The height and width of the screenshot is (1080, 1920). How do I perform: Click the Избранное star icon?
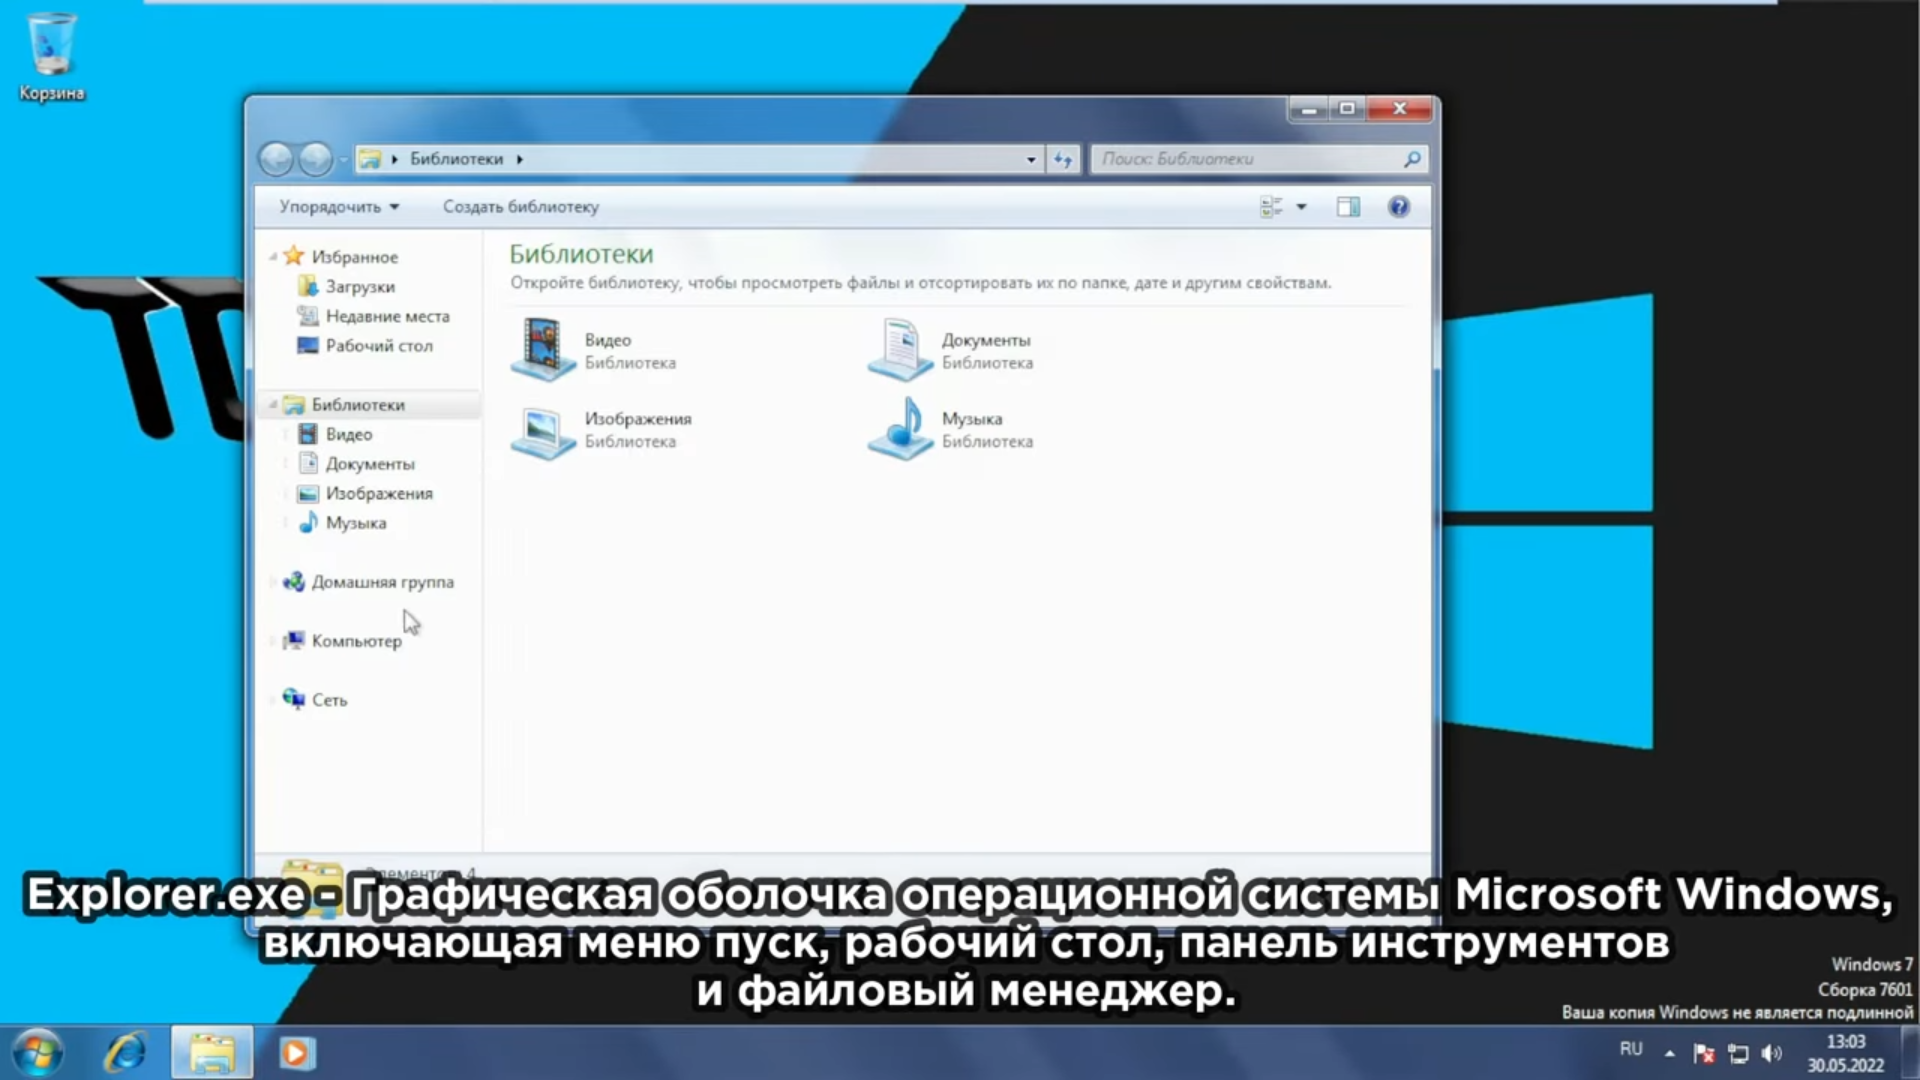click(293, 256)
